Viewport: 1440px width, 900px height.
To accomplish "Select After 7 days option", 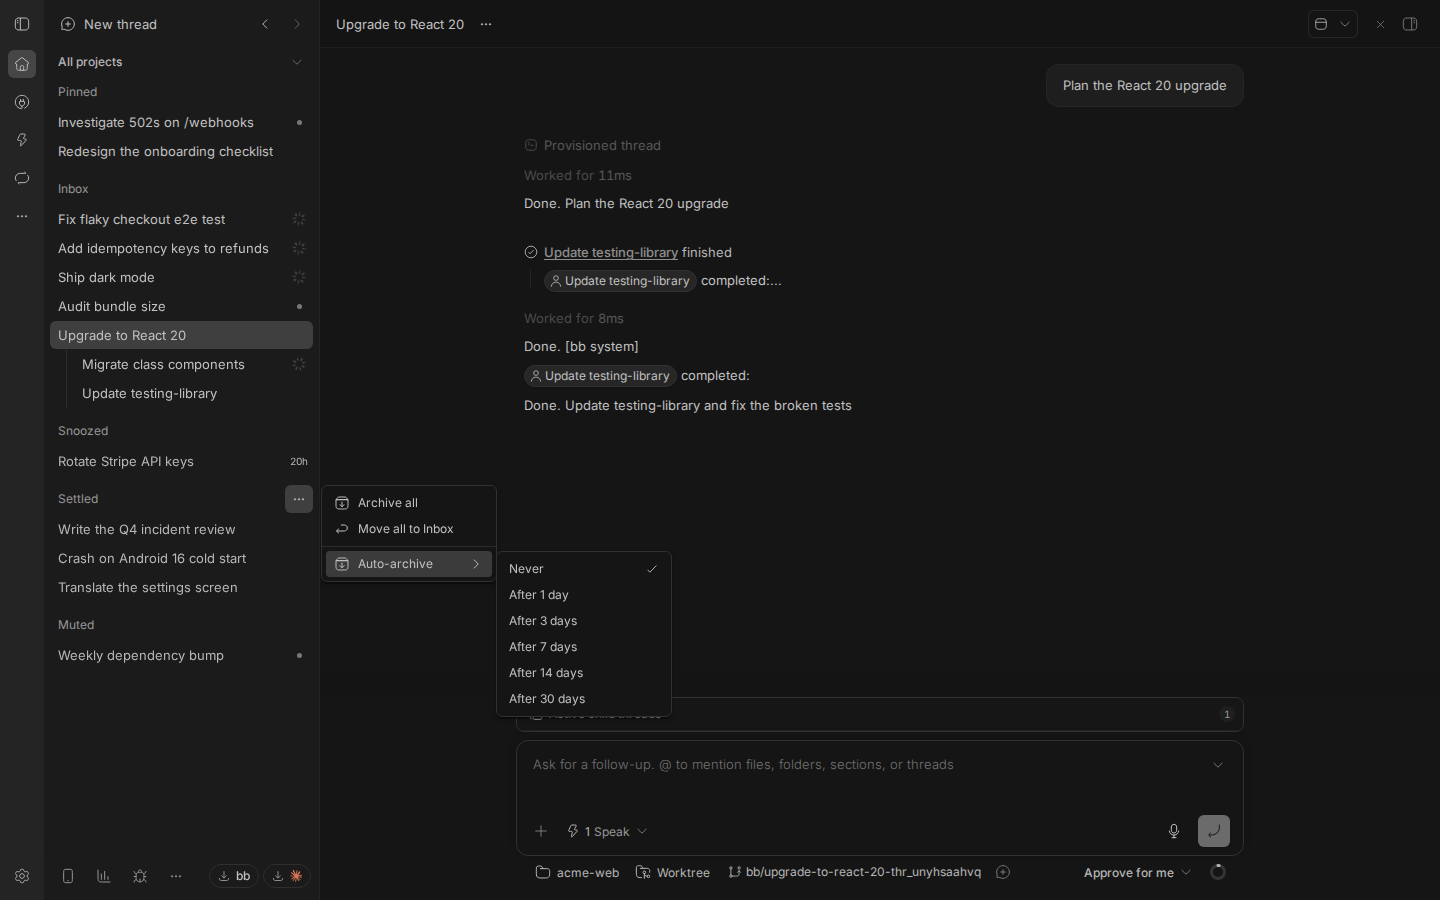I will [x=584, y=647].
